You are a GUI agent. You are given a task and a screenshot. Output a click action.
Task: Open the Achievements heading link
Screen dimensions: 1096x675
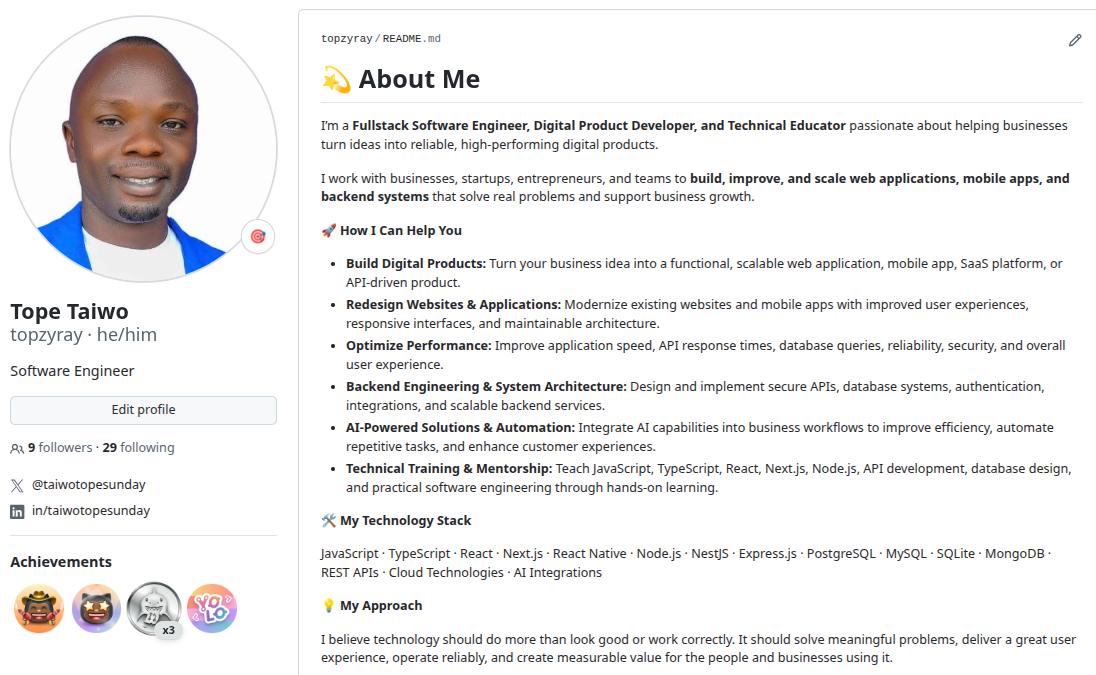point(61,562)
